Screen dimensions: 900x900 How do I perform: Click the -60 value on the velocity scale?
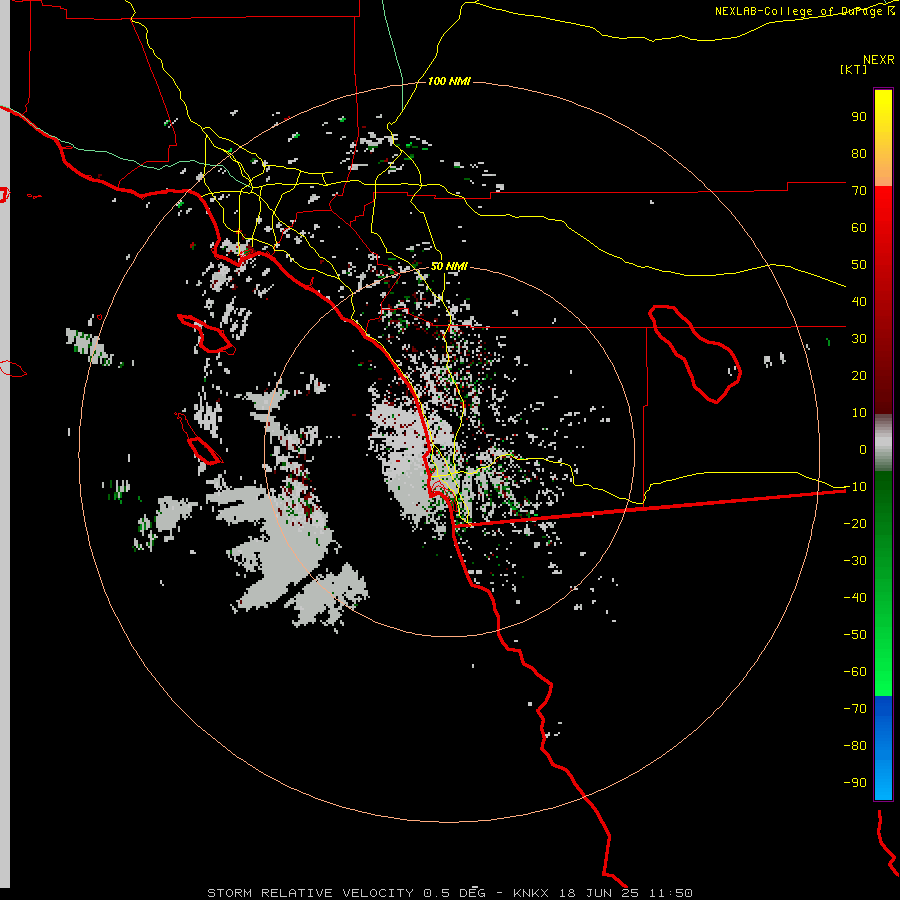(855, 672)
